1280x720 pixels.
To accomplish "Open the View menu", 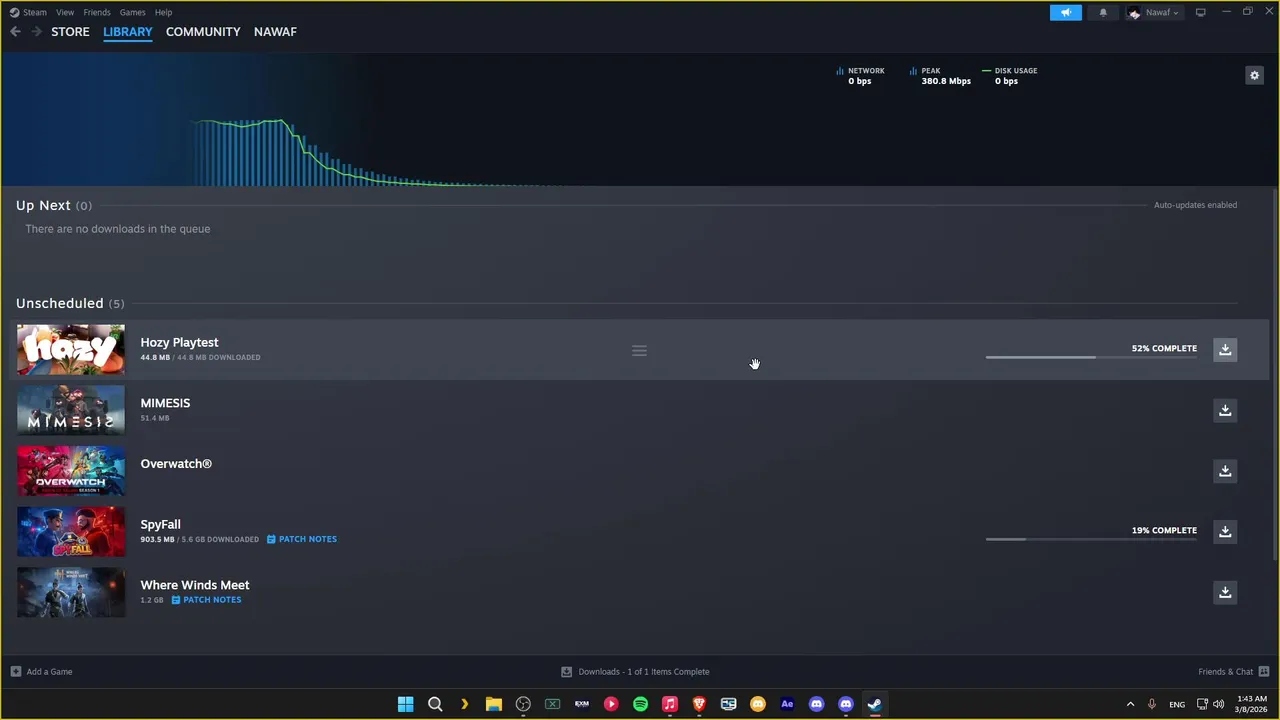I will 65,12.
